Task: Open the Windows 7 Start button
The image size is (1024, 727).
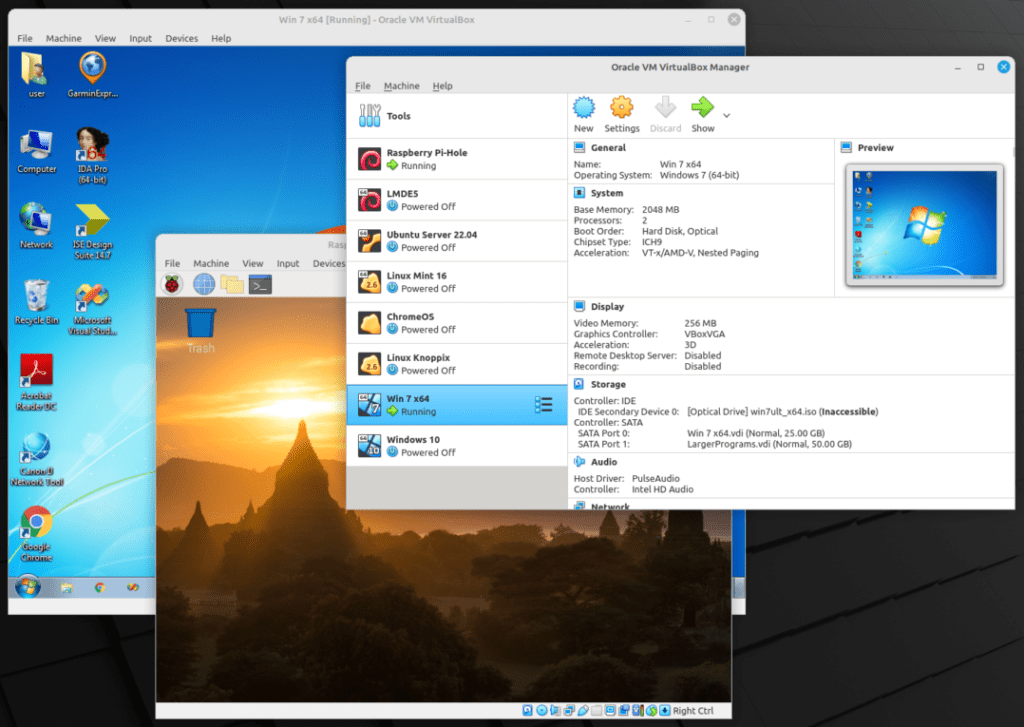Action: 27,587
